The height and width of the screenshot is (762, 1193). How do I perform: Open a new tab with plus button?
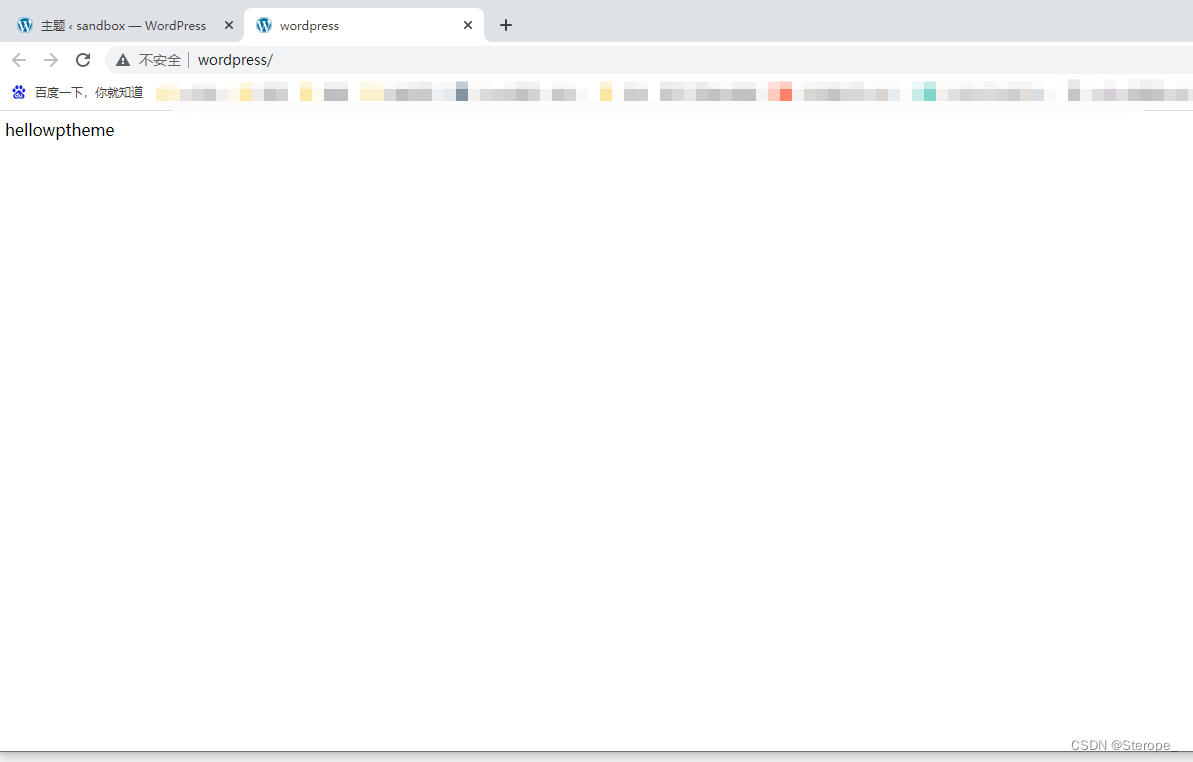tap(506, 26)
